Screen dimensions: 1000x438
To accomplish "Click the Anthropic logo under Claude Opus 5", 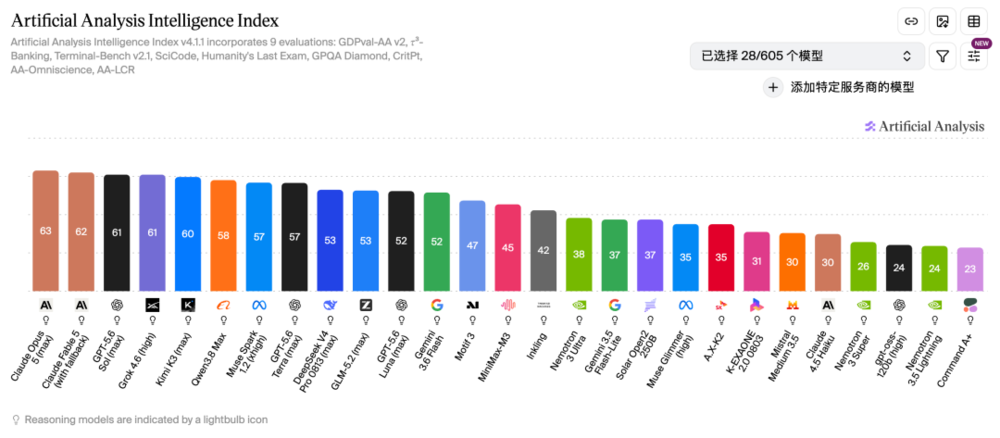I will pyautogui.click(x=45, y=305).
